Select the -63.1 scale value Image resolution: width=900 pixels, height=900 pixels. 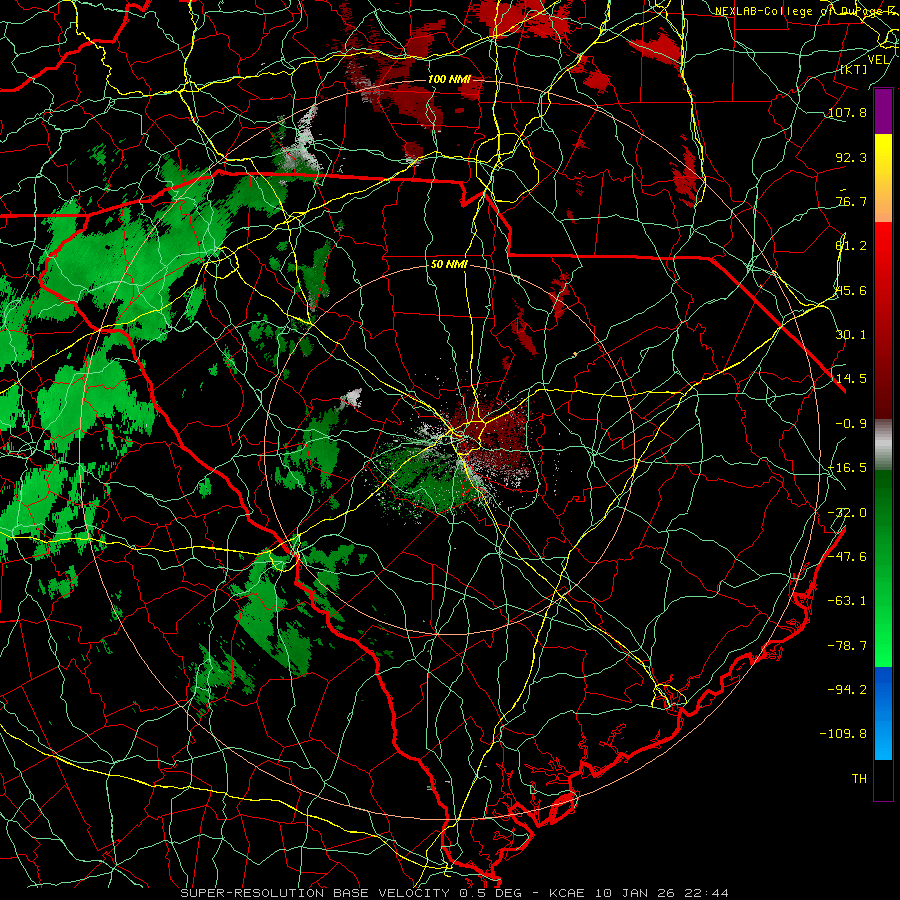[x=847, y=601]
